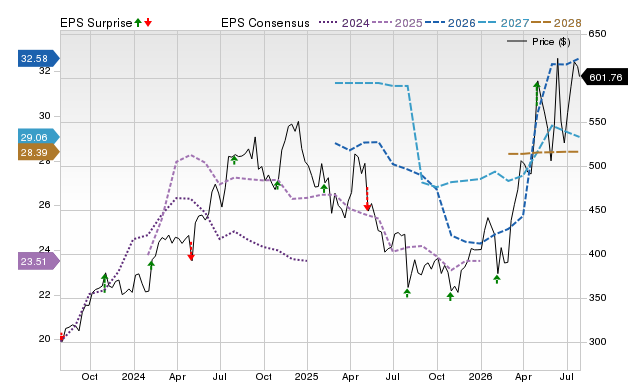Click the 28.39 EPS value tag

click(x=38, y=153)
